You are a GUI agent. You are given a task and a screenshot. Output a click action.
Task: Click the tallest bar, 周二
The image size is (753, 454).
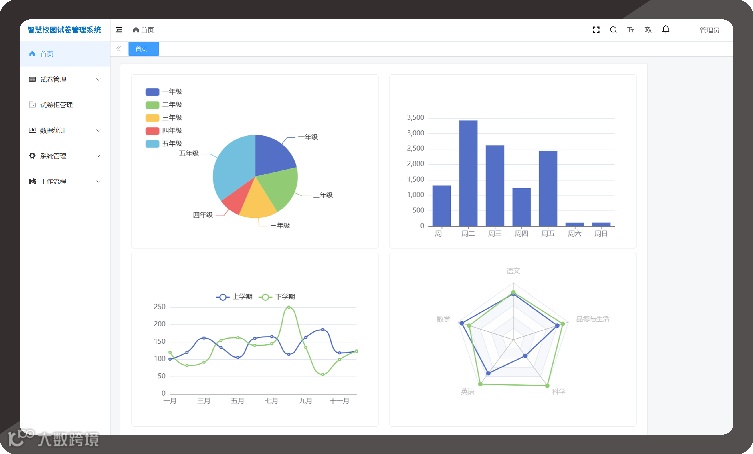pos(468,173)
